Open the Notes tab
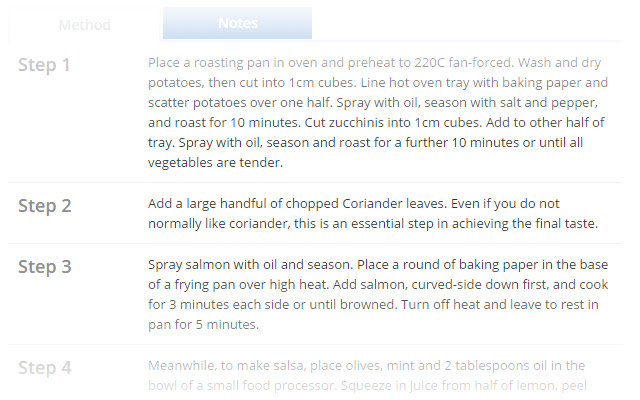This screenshot has width=640, height=400. click(x=237, y=23)
